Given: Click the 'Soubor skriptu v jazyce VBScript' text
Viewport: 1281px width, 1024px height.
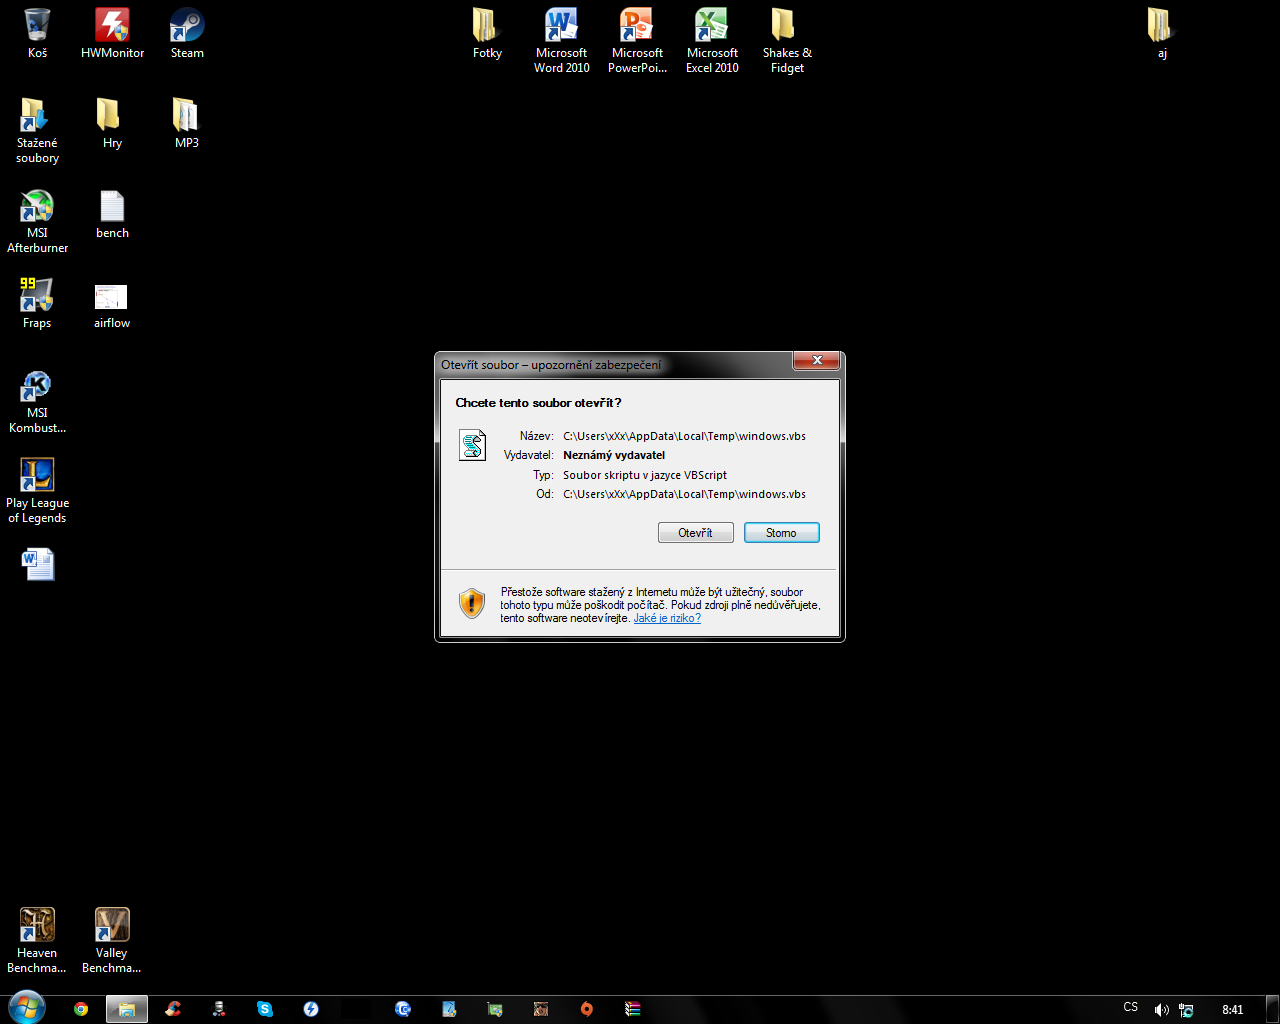Looking at the screenshot, I should pyautogui.click(x=645, y=475).
